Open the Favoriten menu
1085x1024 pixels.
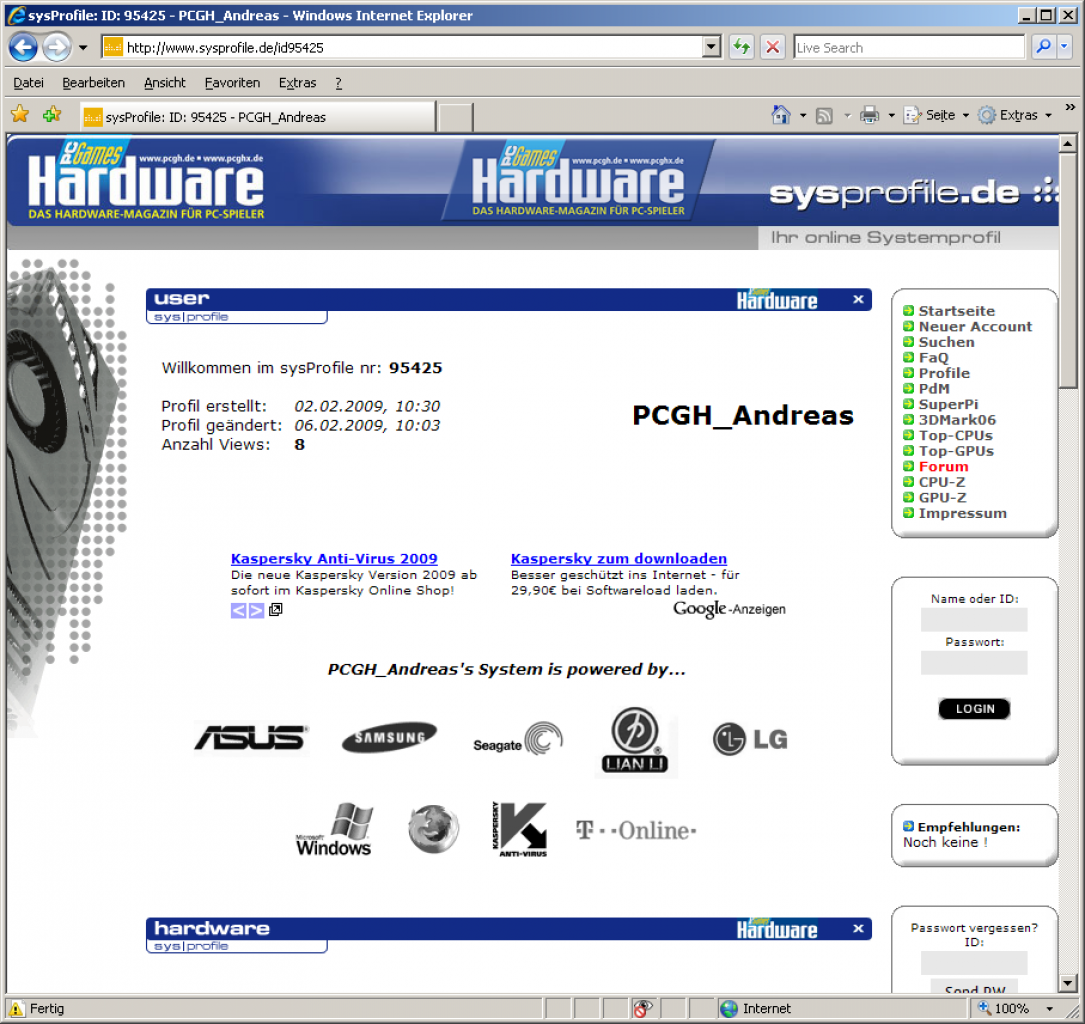pos(232,83)
